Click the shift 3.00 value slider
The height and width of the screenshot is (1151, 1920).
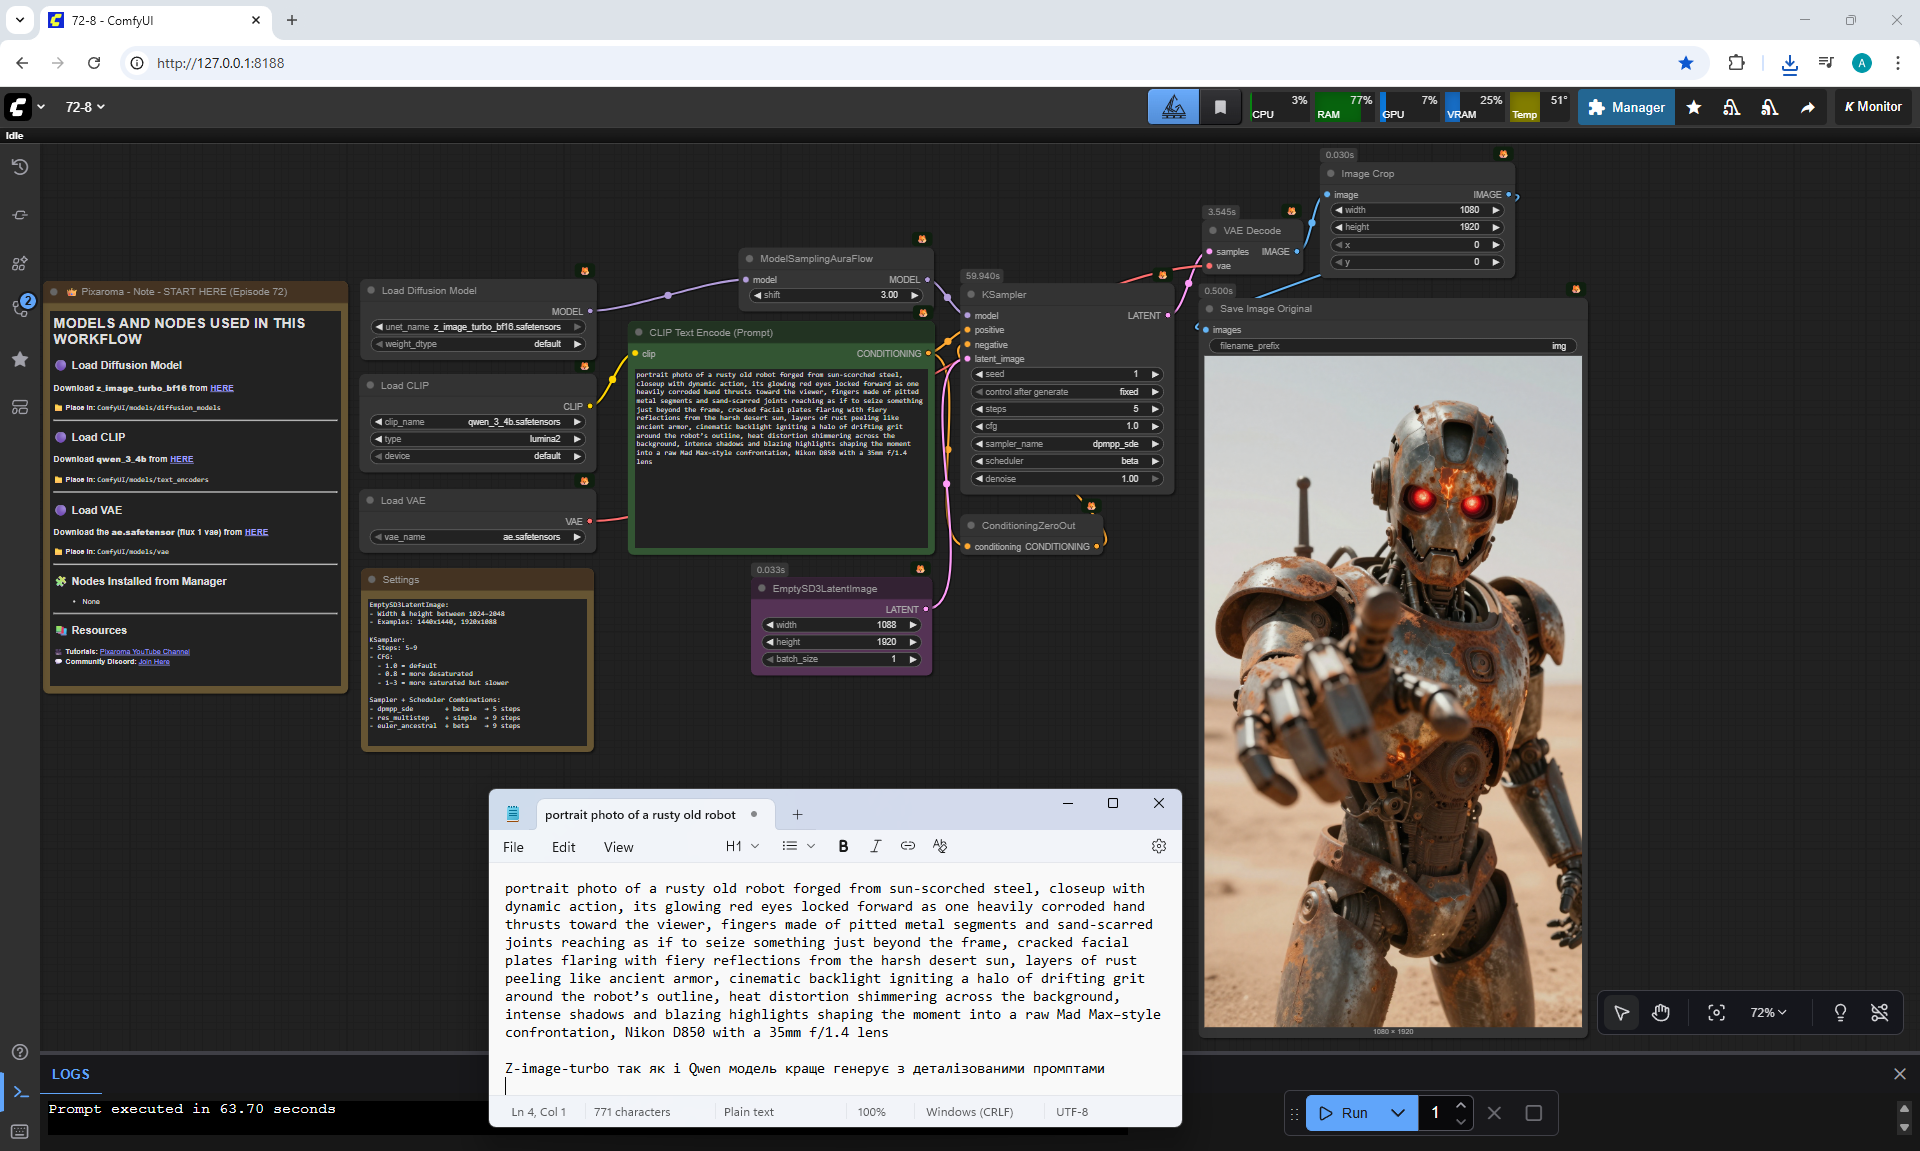click(x=836, y=295)
